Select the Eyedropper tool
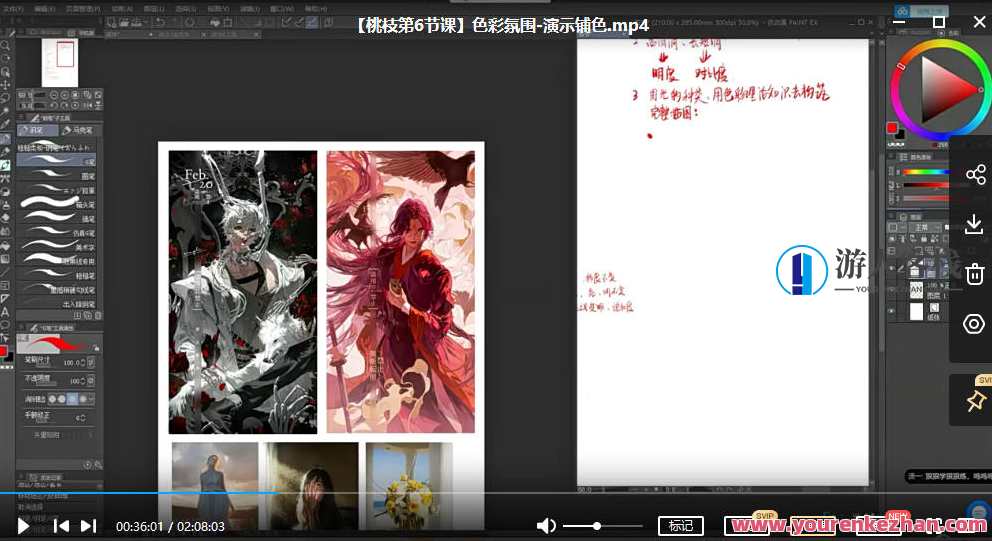Viewport: 992px width, 541px height. (5, 125)
